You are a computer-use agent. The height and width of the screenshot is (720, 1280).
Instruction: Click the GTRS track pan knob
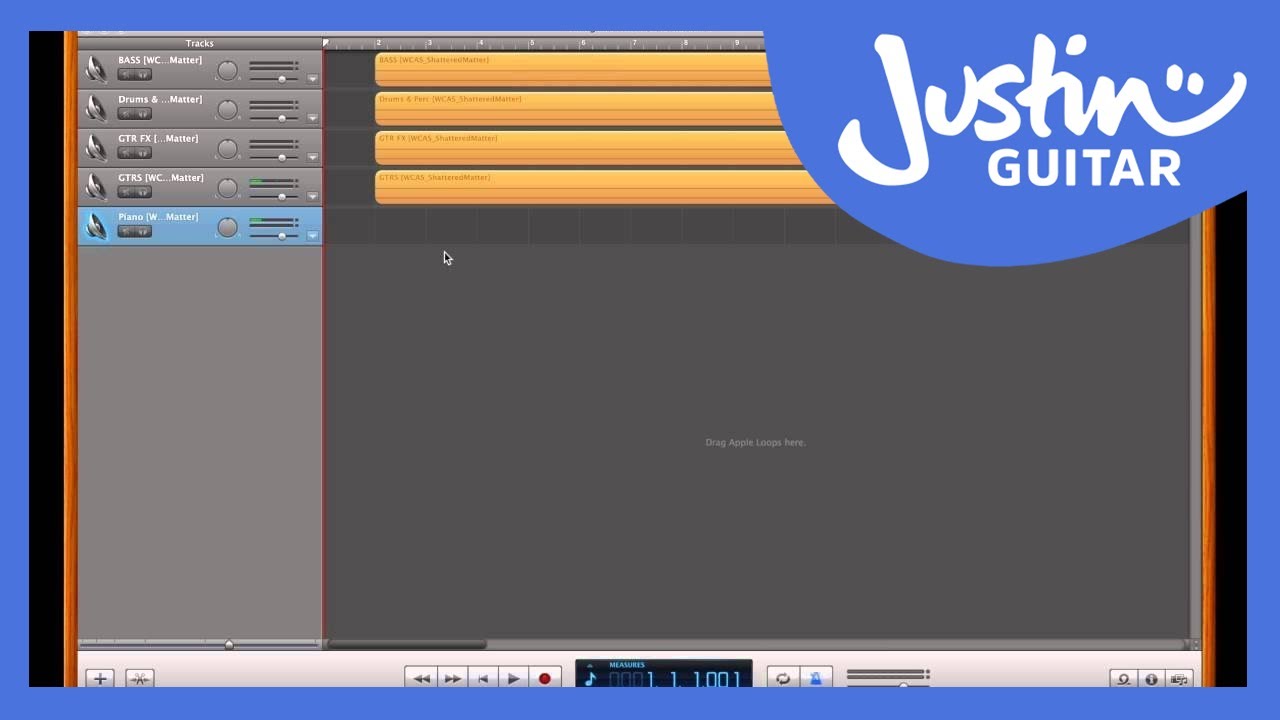(228, 187)
